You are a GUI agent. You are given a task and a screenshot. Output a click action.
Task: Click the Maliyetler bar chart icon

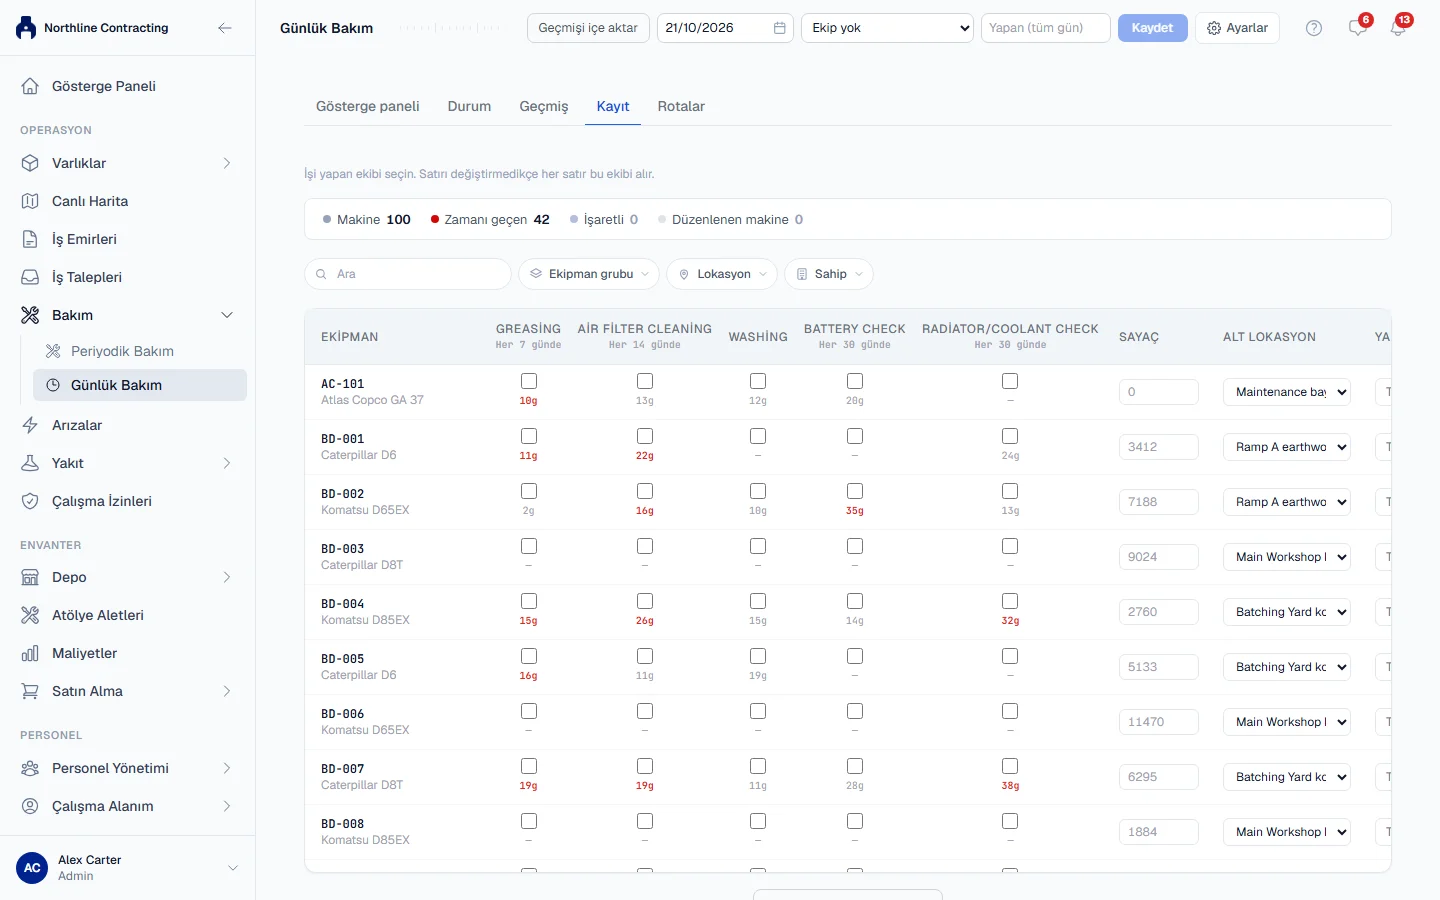coord(30,653)
